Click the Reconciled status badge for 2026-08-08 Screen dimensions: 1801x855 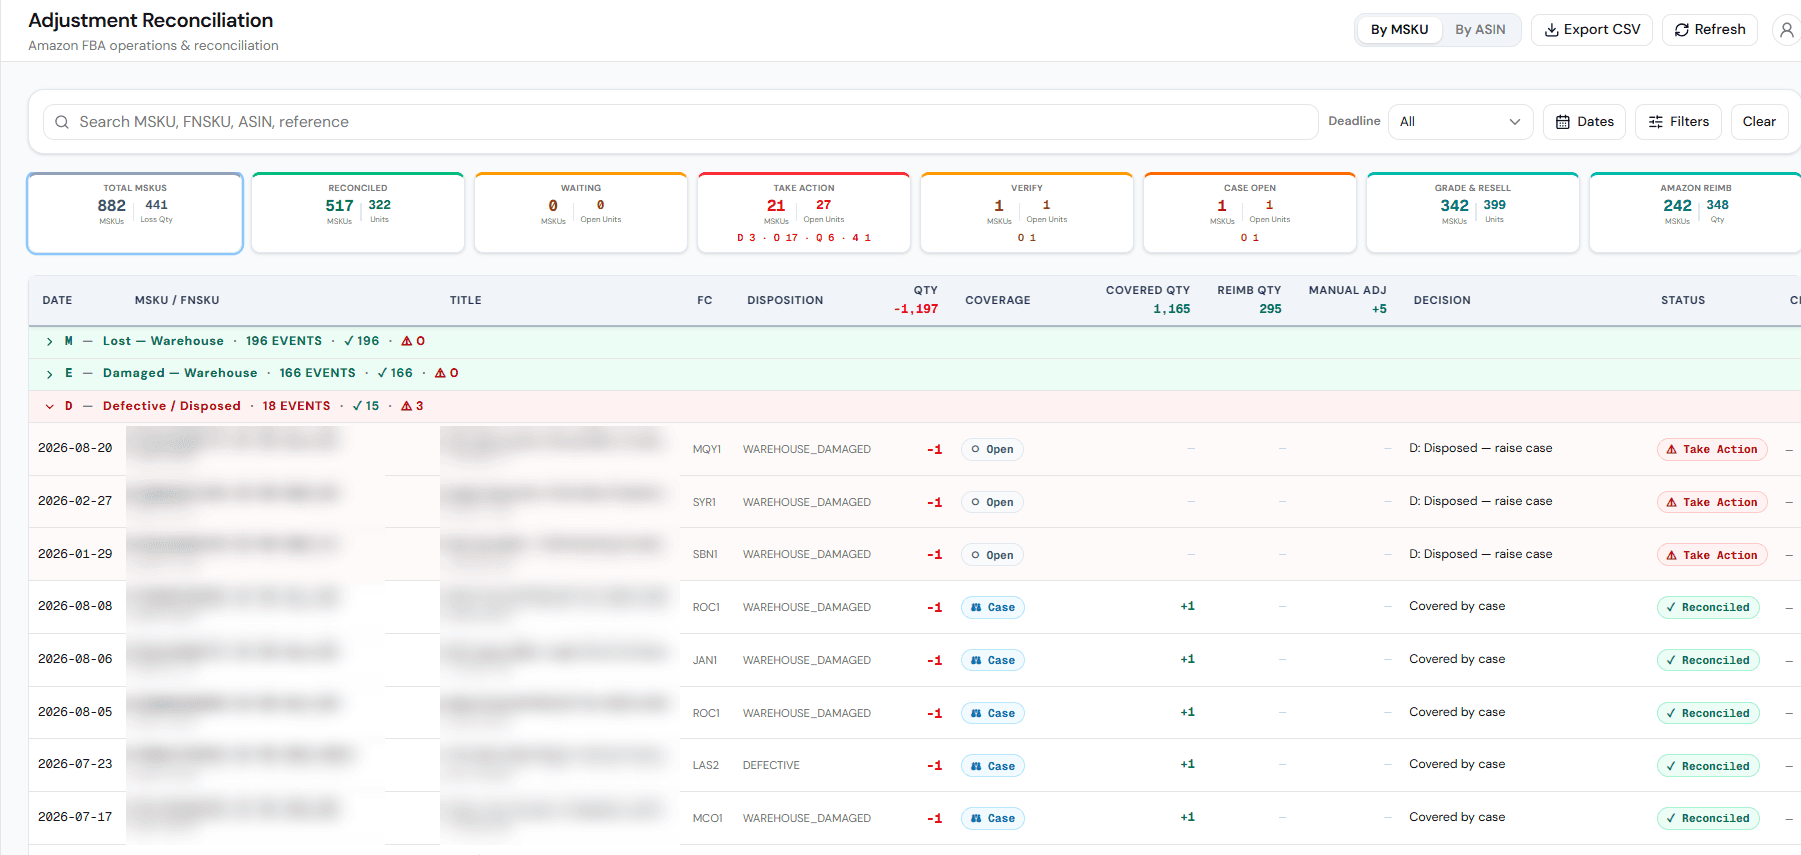[x=1708, y=607]
